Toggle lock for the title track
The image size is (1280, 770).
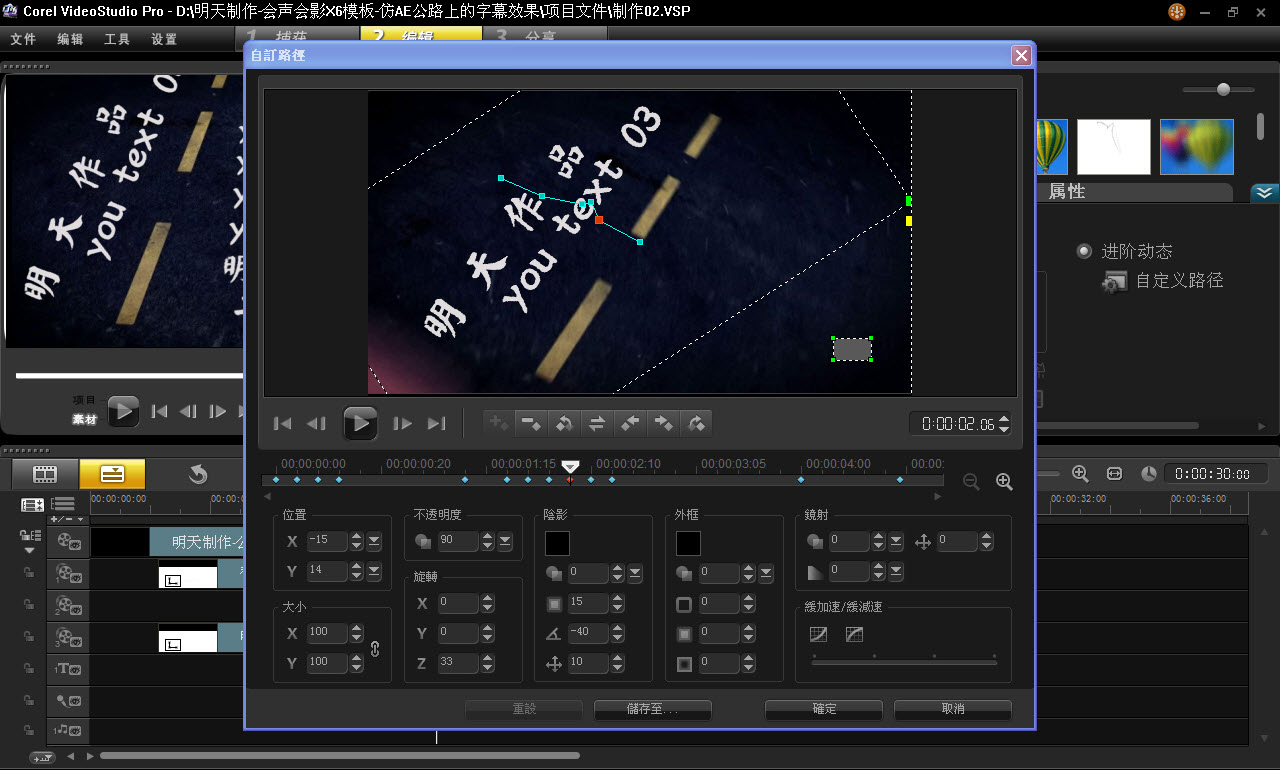pyautogui.click(x=29, y=668)
